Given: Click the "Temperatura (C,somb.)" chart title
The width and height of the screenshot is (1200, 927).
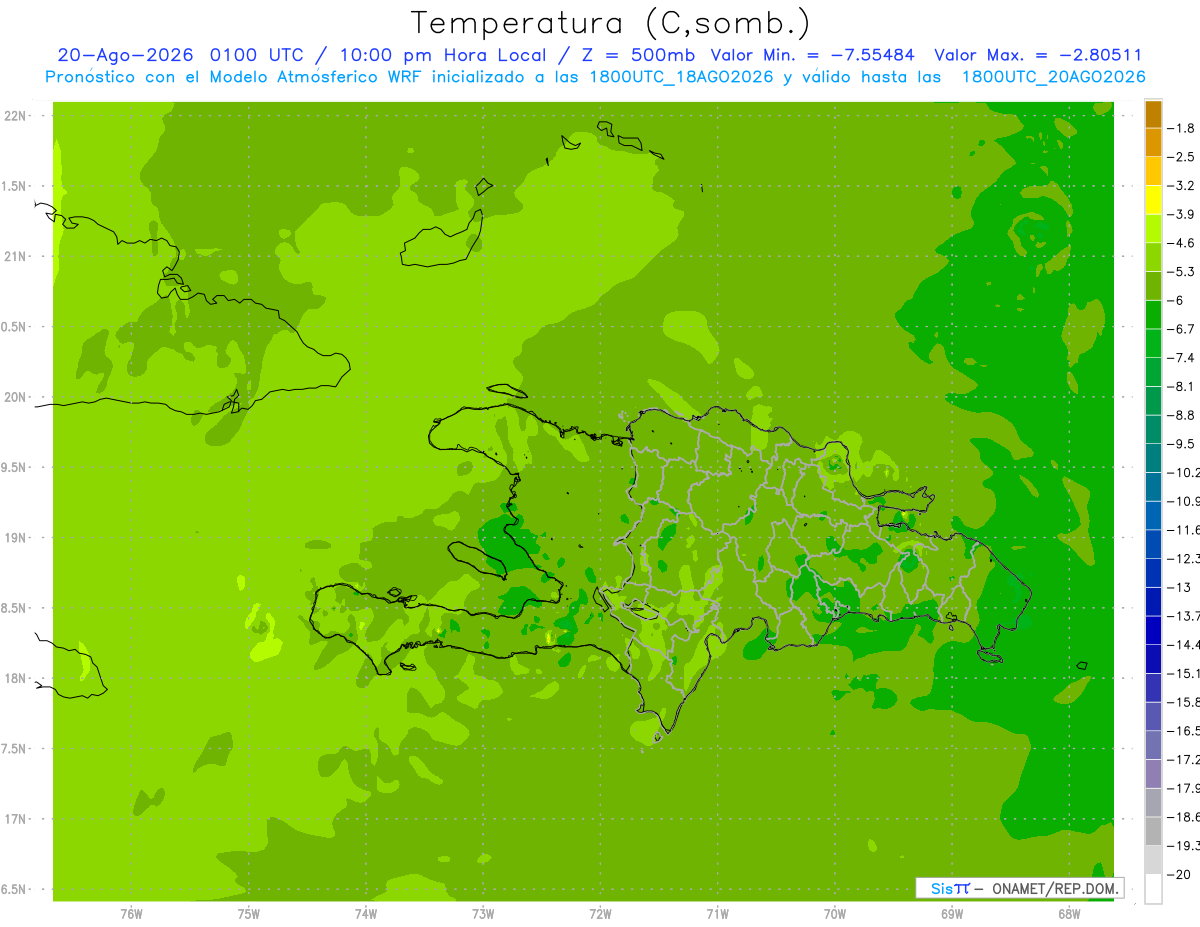Looking at the screenshot, I should point(611,23).
